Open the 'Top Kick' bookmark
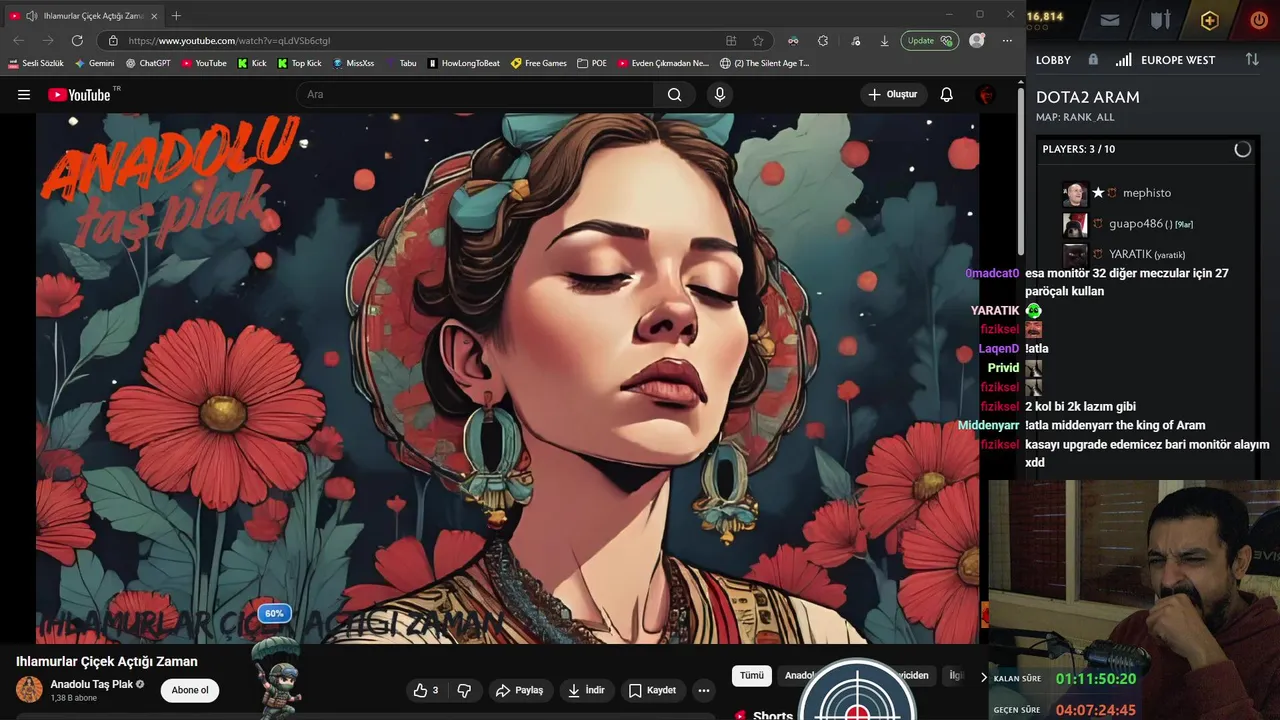This screenshot has height=720, width=1280. click(x=299, y=63)
